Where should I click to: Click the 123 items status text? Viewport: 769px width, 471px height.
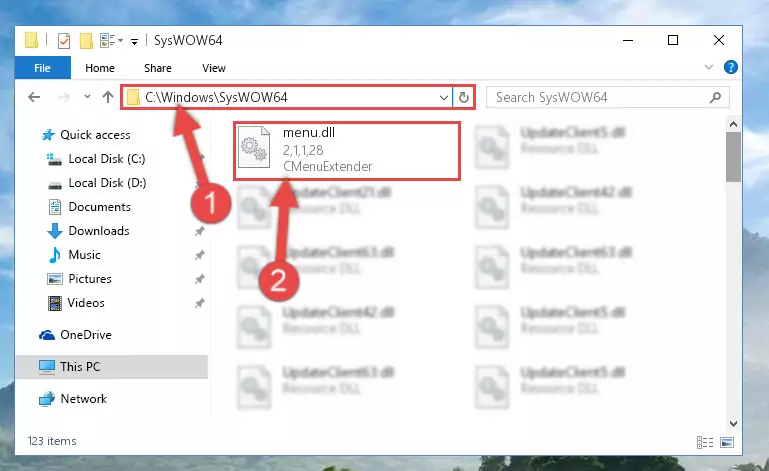tap(52, 441)
